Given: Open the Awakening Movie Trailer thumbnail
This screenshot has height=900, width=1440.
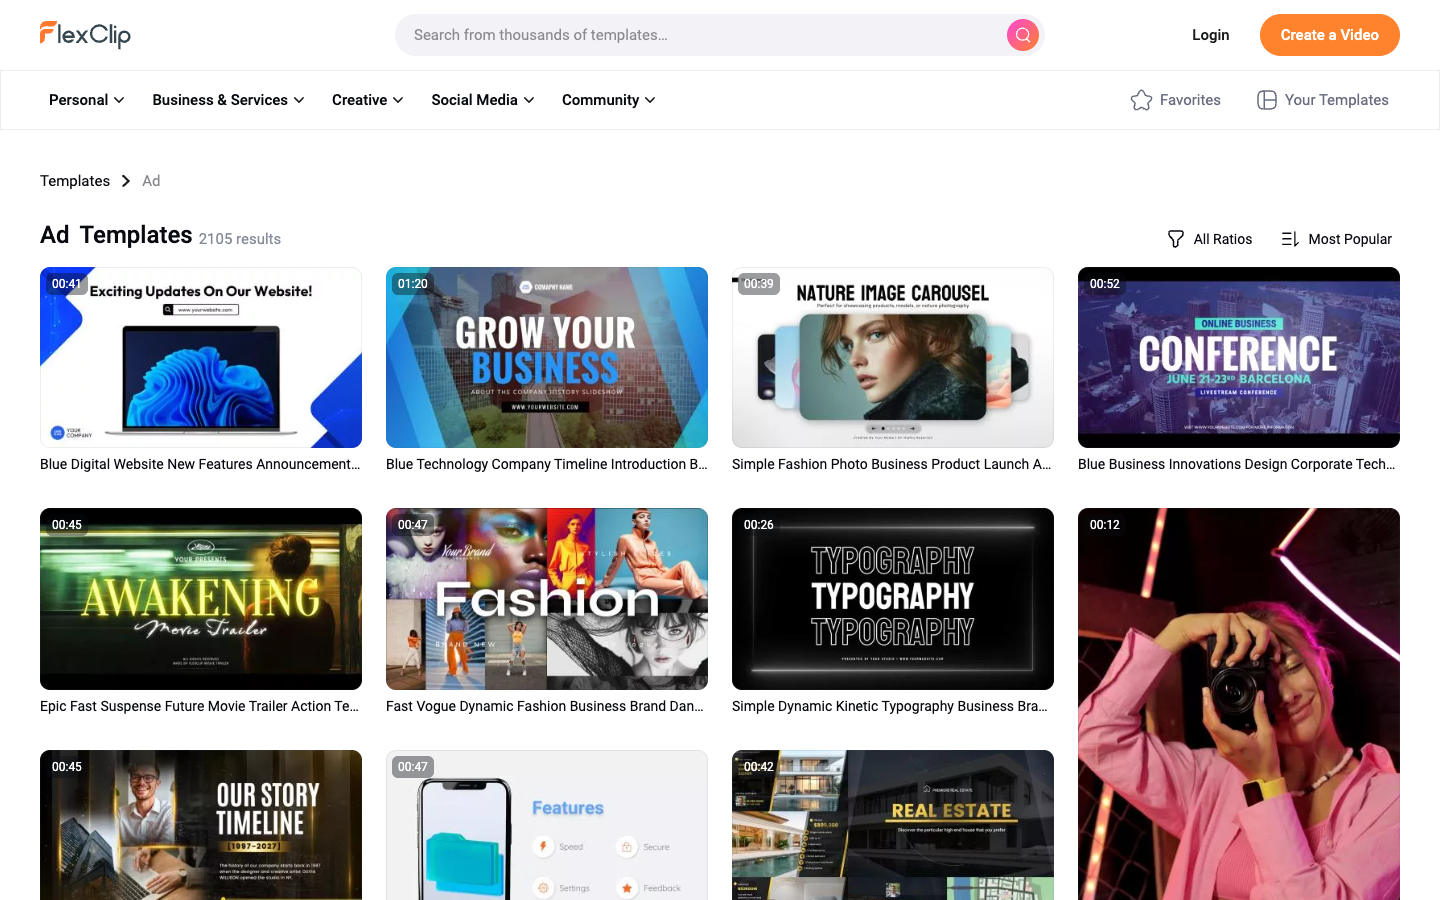Looking at the screenshot, I should click(x=201, y=599).
